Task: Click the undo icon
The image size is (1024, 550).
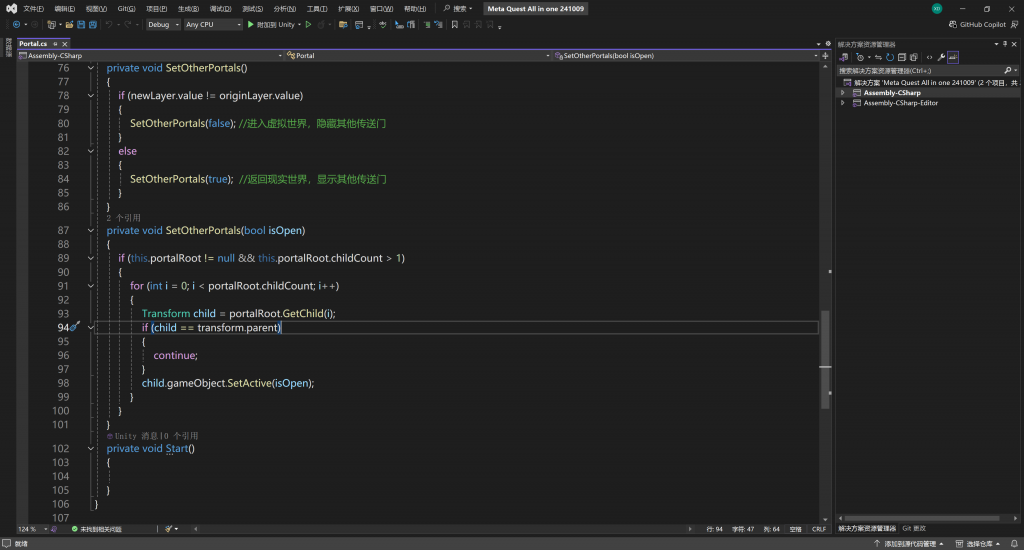Action: (109, 25)
